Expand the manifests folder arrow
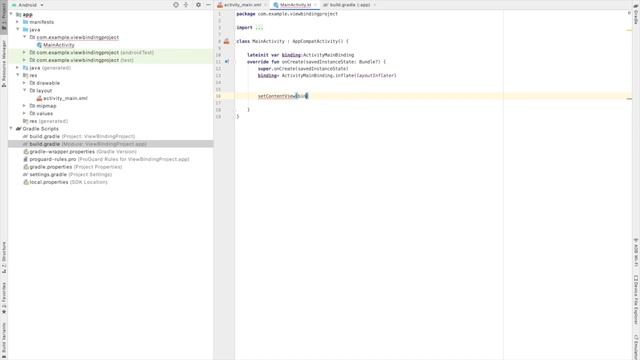640x360 pixels. (x=18, y=22)
